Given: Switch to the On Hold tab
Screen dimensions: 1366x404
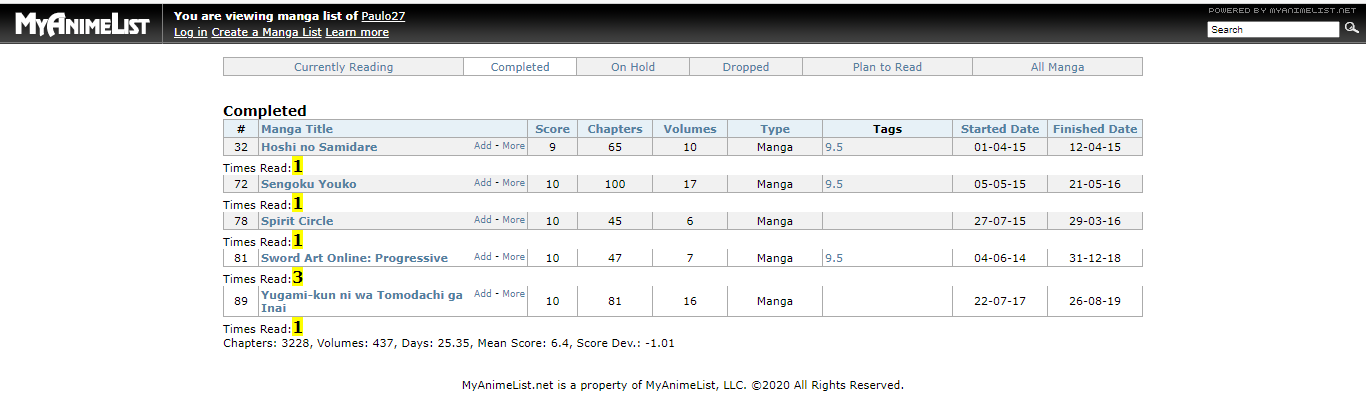Looking at the screenshot, I should pos(633,67).
